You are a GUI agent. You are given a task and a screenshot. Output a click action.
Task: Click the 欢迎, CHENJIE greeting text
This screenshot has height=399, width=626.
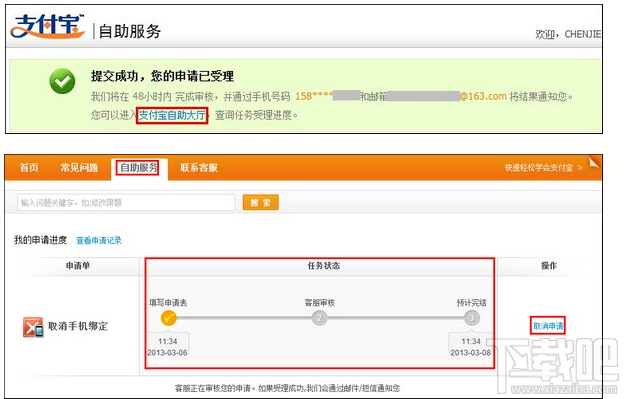568,34
